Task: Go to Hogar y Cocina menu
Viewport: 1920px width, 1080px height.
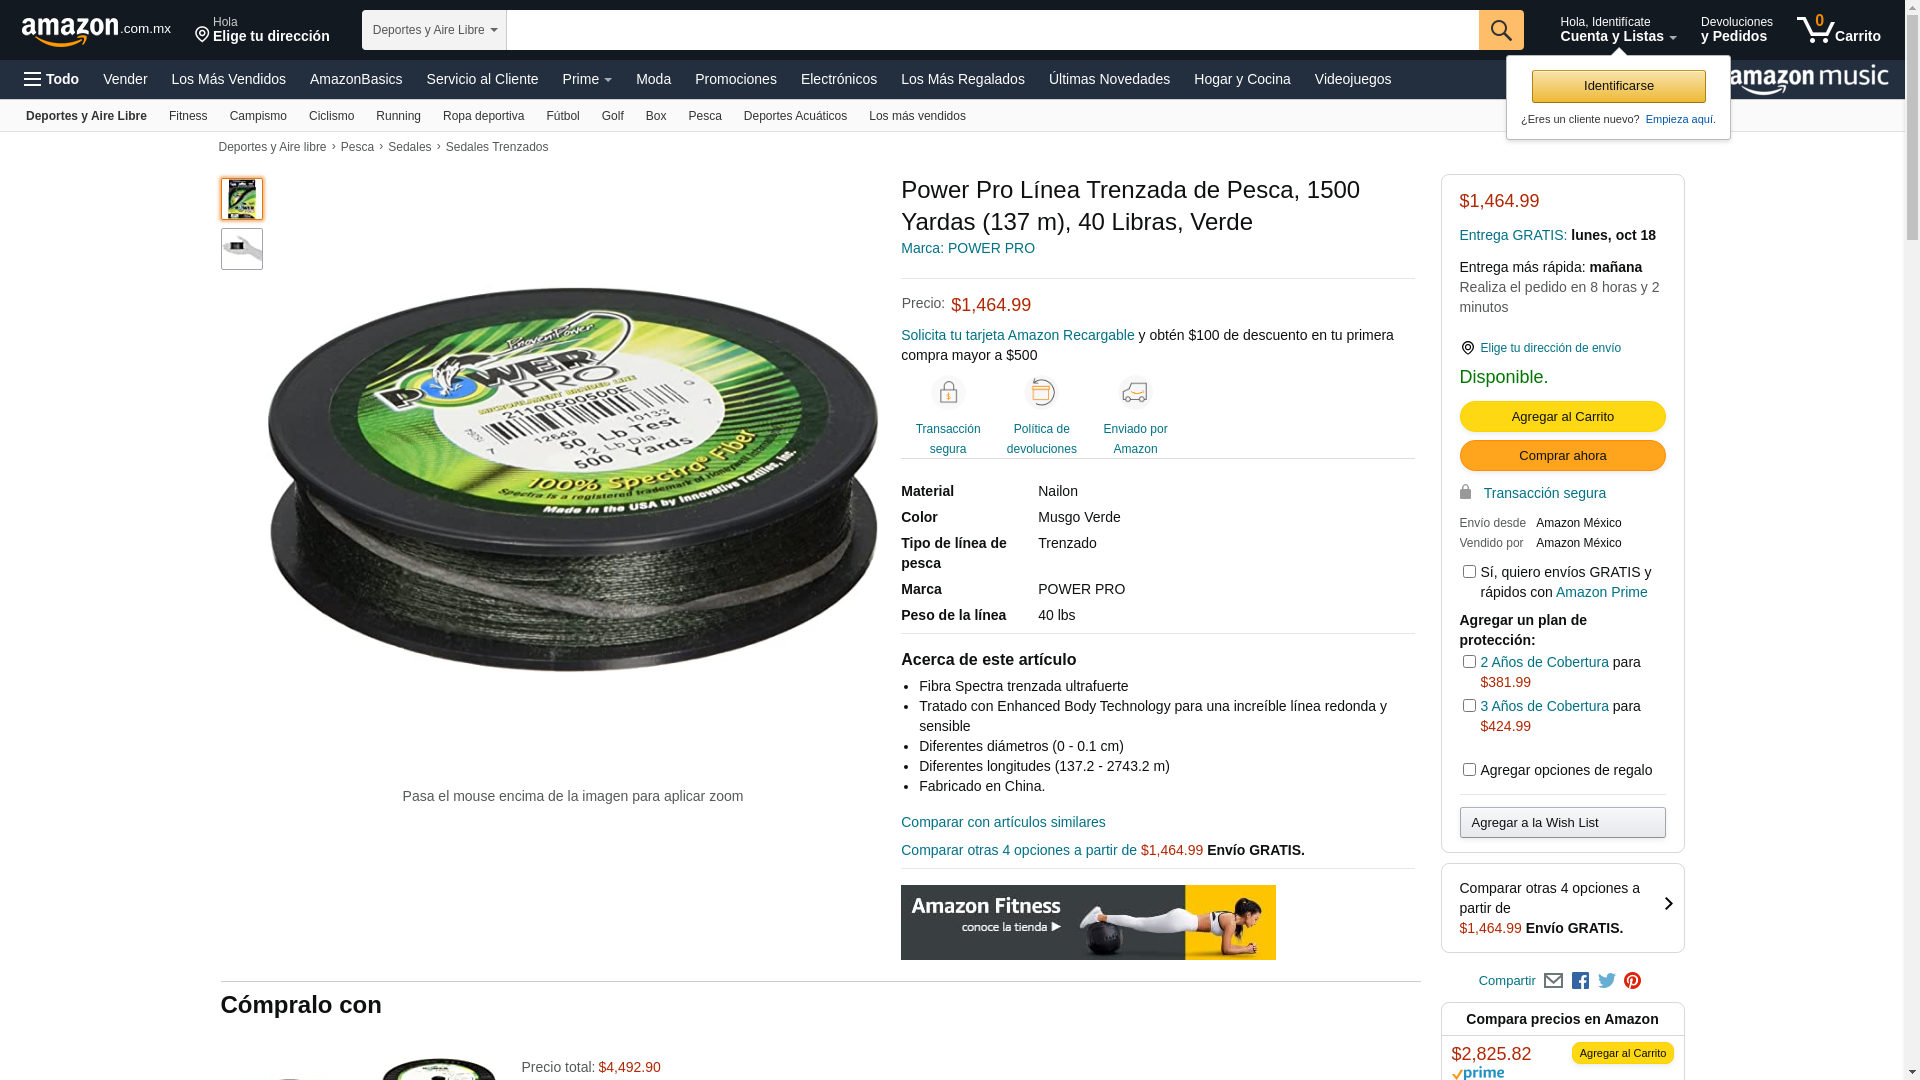Action: (1242, 79)
